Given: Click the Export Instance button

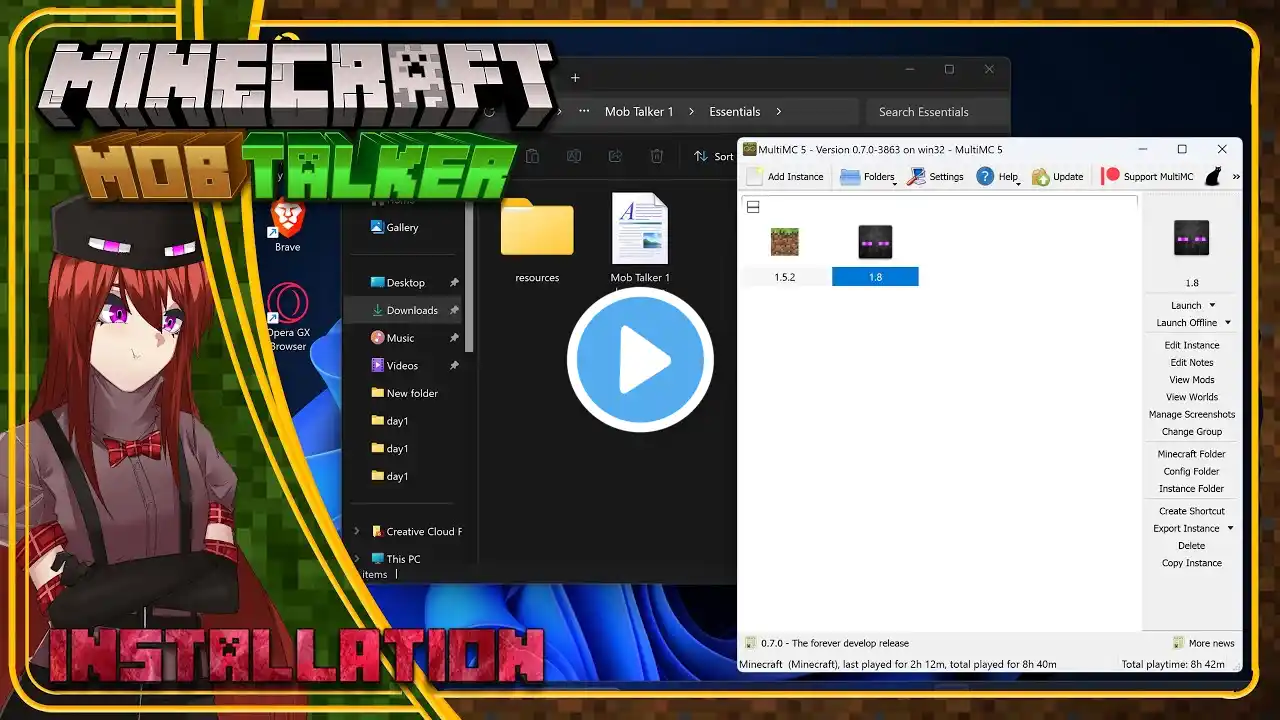Looking at the screenshot, I should (1186, 528).
